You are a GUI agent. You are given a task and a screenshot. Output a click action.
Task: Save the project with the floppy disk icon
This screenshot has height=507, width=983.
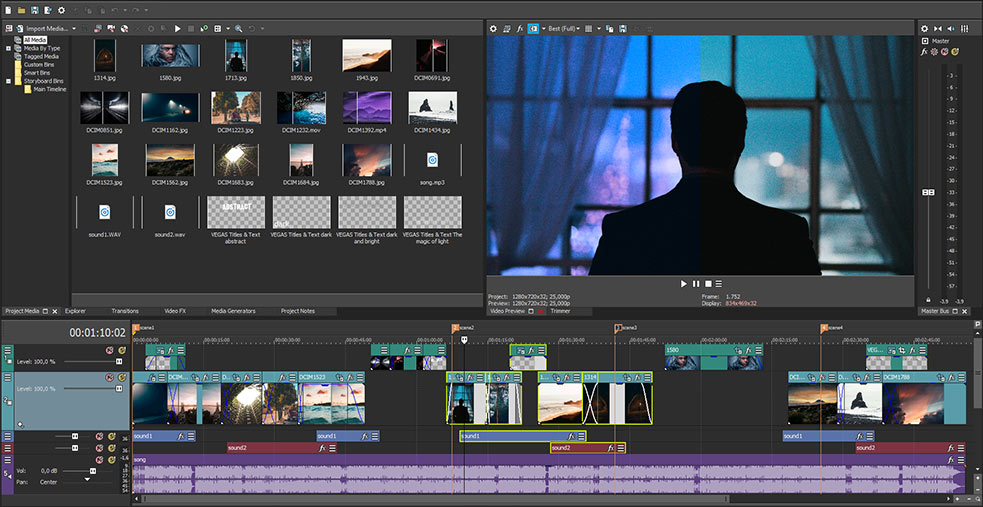tap(34, 10)
